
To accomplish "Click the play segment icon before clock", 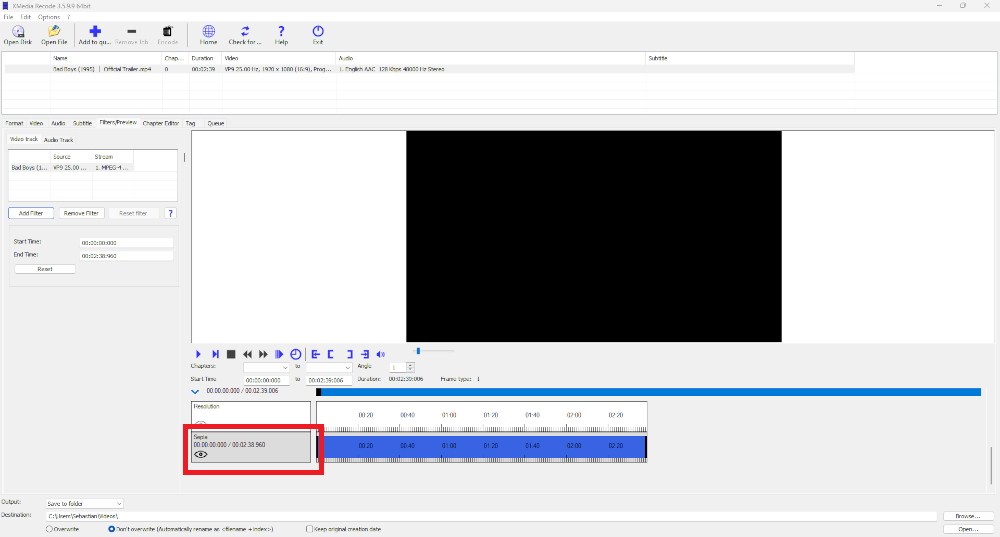I will point(279,354).
